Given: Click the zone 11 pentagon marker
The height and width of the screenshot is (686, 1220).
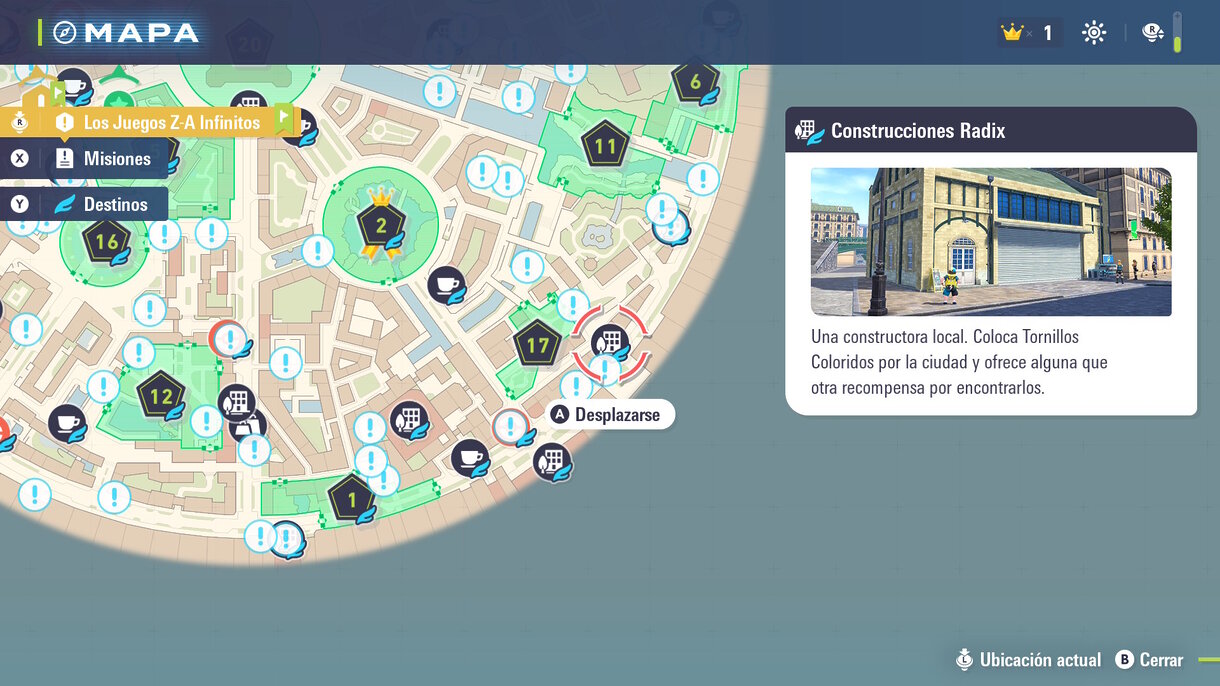Looking at the screenshot, I should 605,146.
